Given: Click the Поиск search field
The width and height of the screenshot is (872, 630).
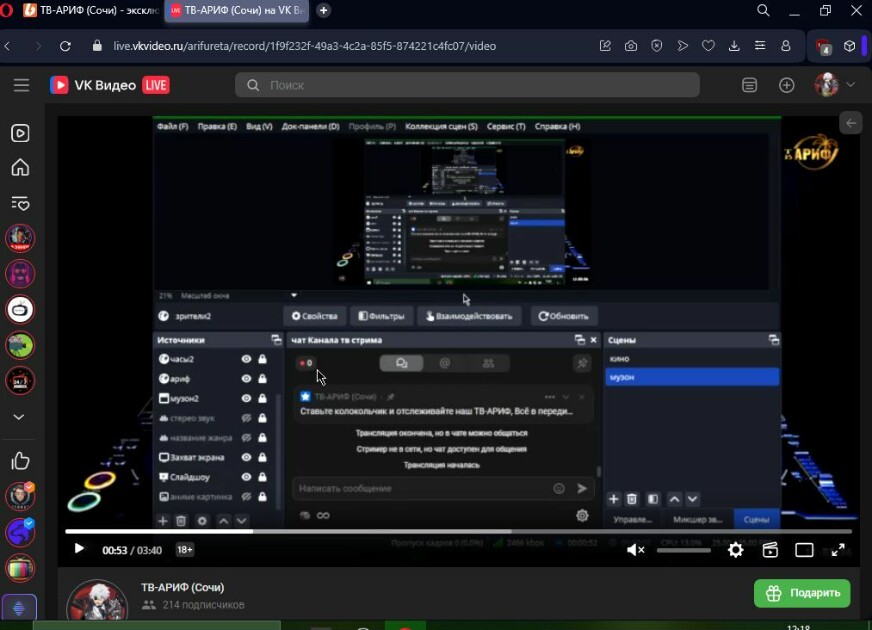Looking at the screenshot, I should tap(467, 85).
